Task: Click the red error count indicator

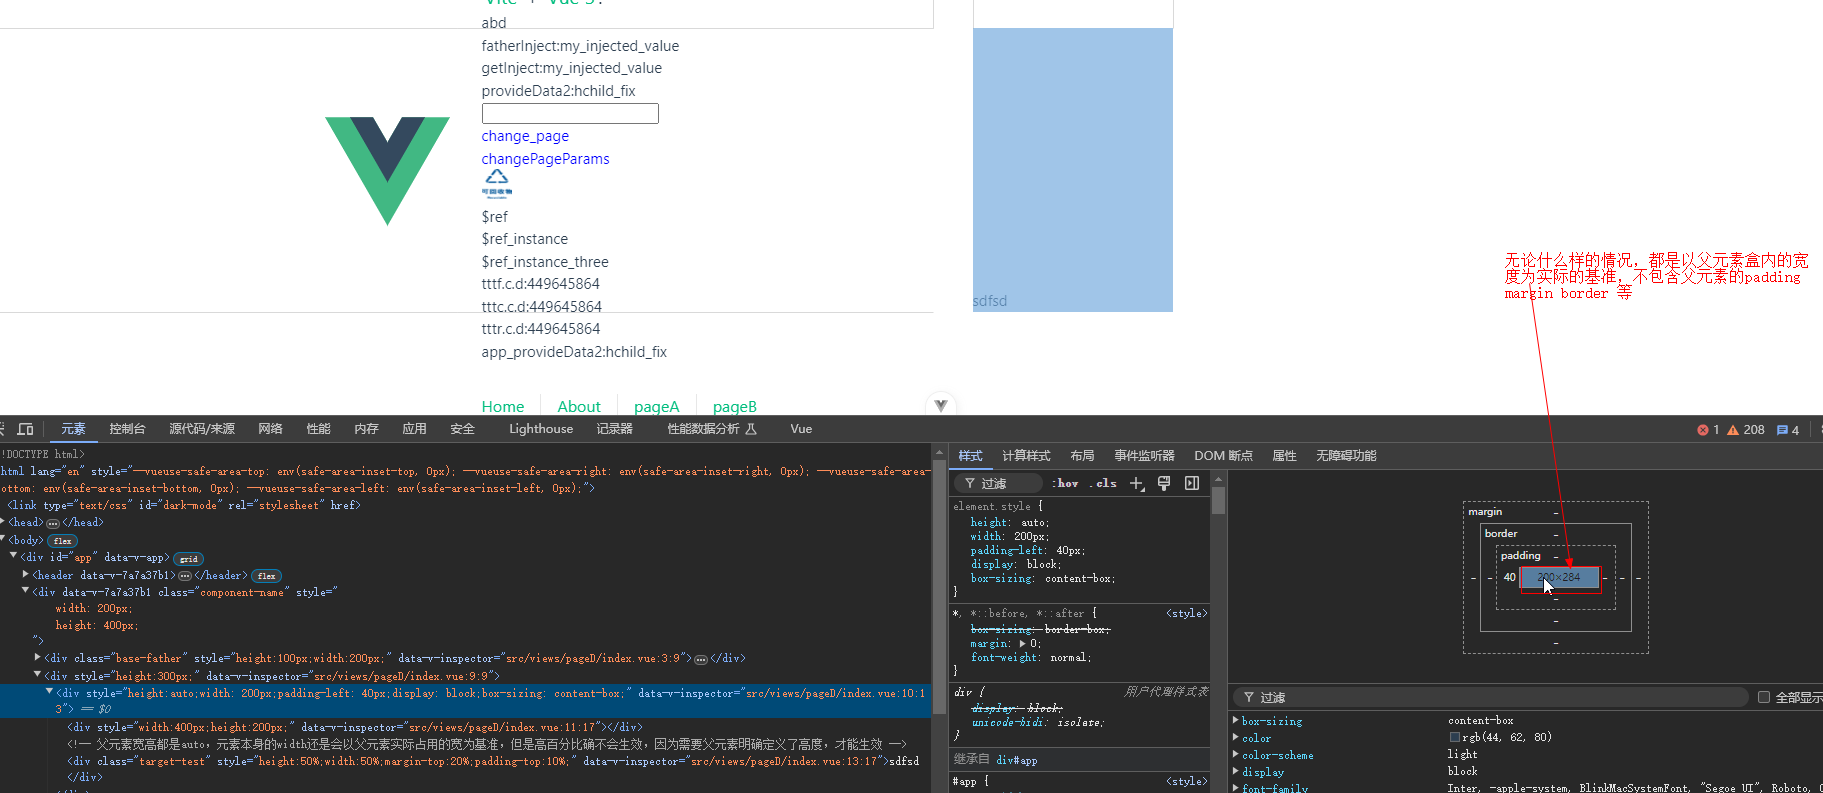Action: 1708,430
